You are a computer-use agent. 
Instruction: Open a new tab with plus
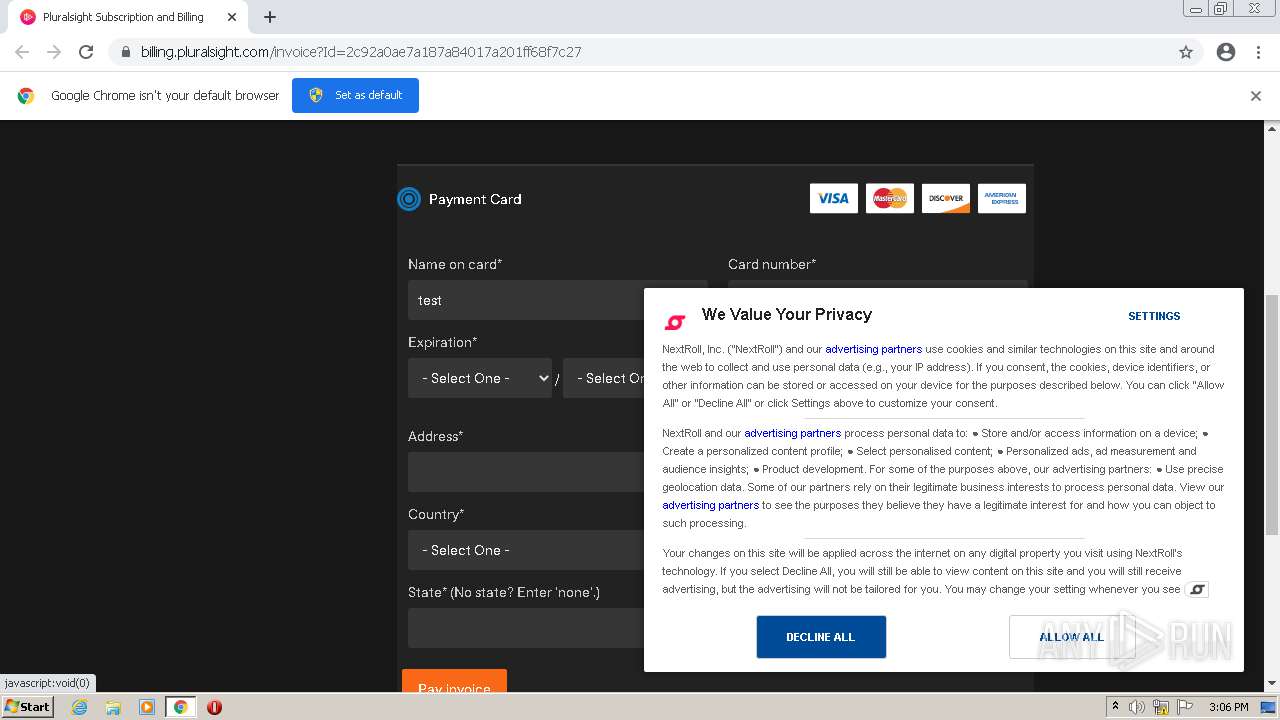point(270,17)
